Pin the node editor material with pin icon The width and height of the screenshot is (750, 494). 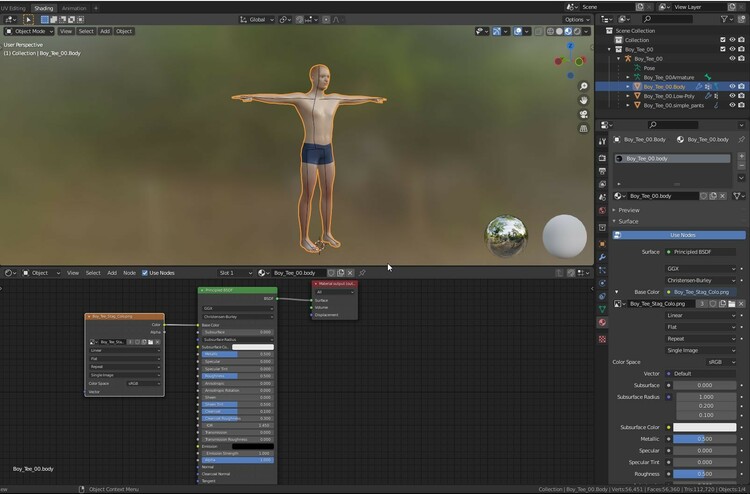coord(362,273)
